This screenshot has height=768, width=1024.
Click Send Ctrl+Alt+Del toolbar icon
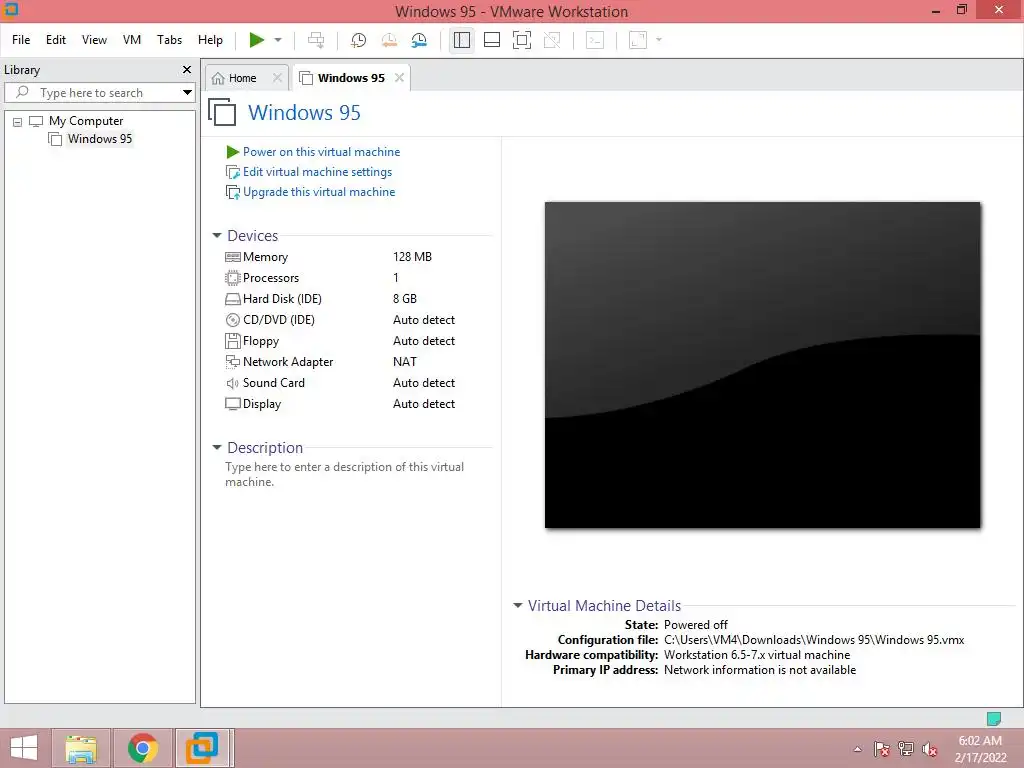point(316,40)
